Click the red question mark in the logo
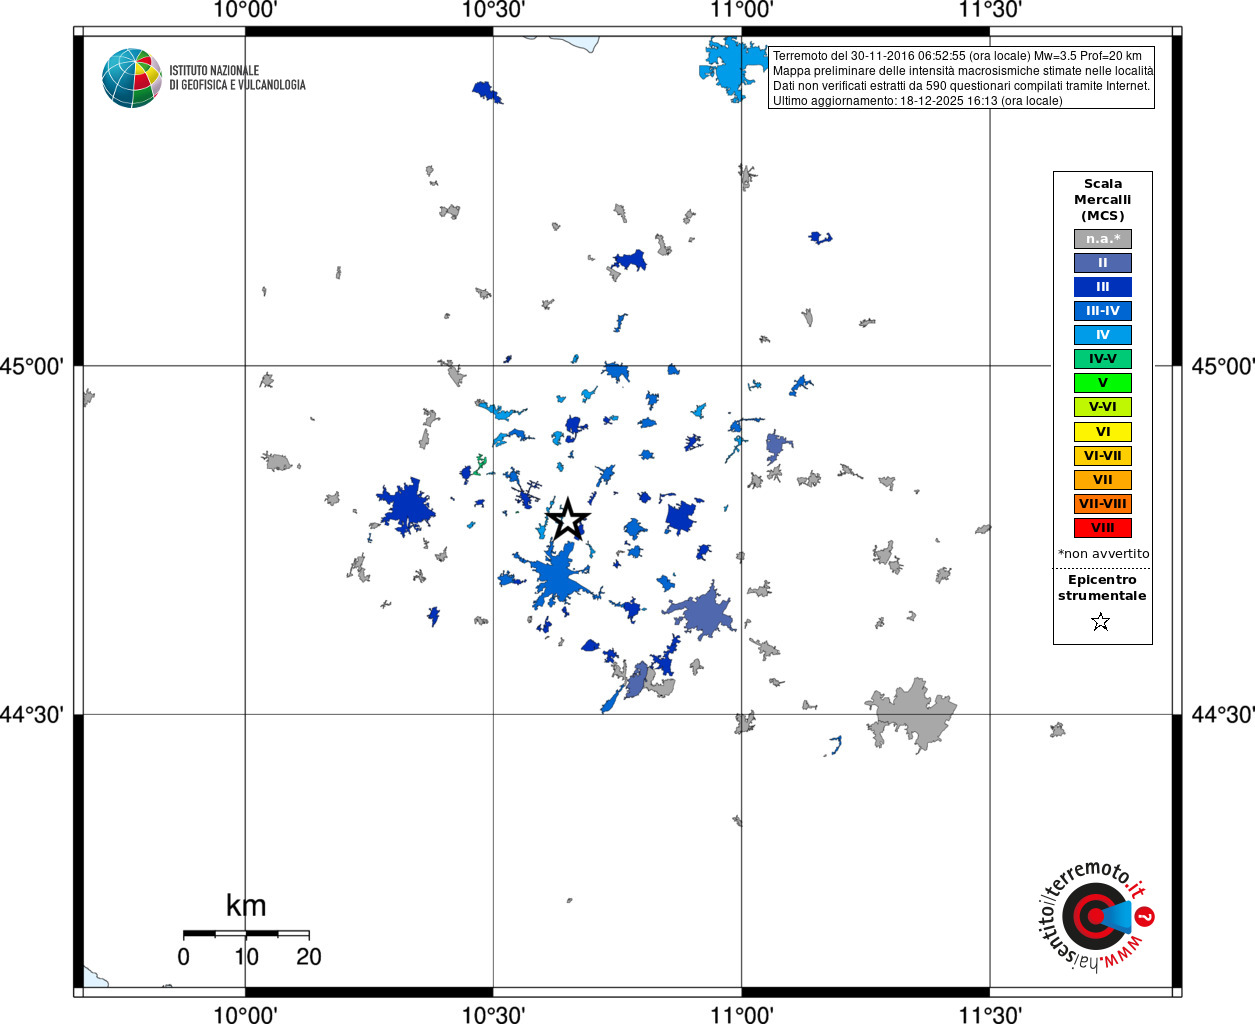1255x1024 pixels. click(1146, 916)
